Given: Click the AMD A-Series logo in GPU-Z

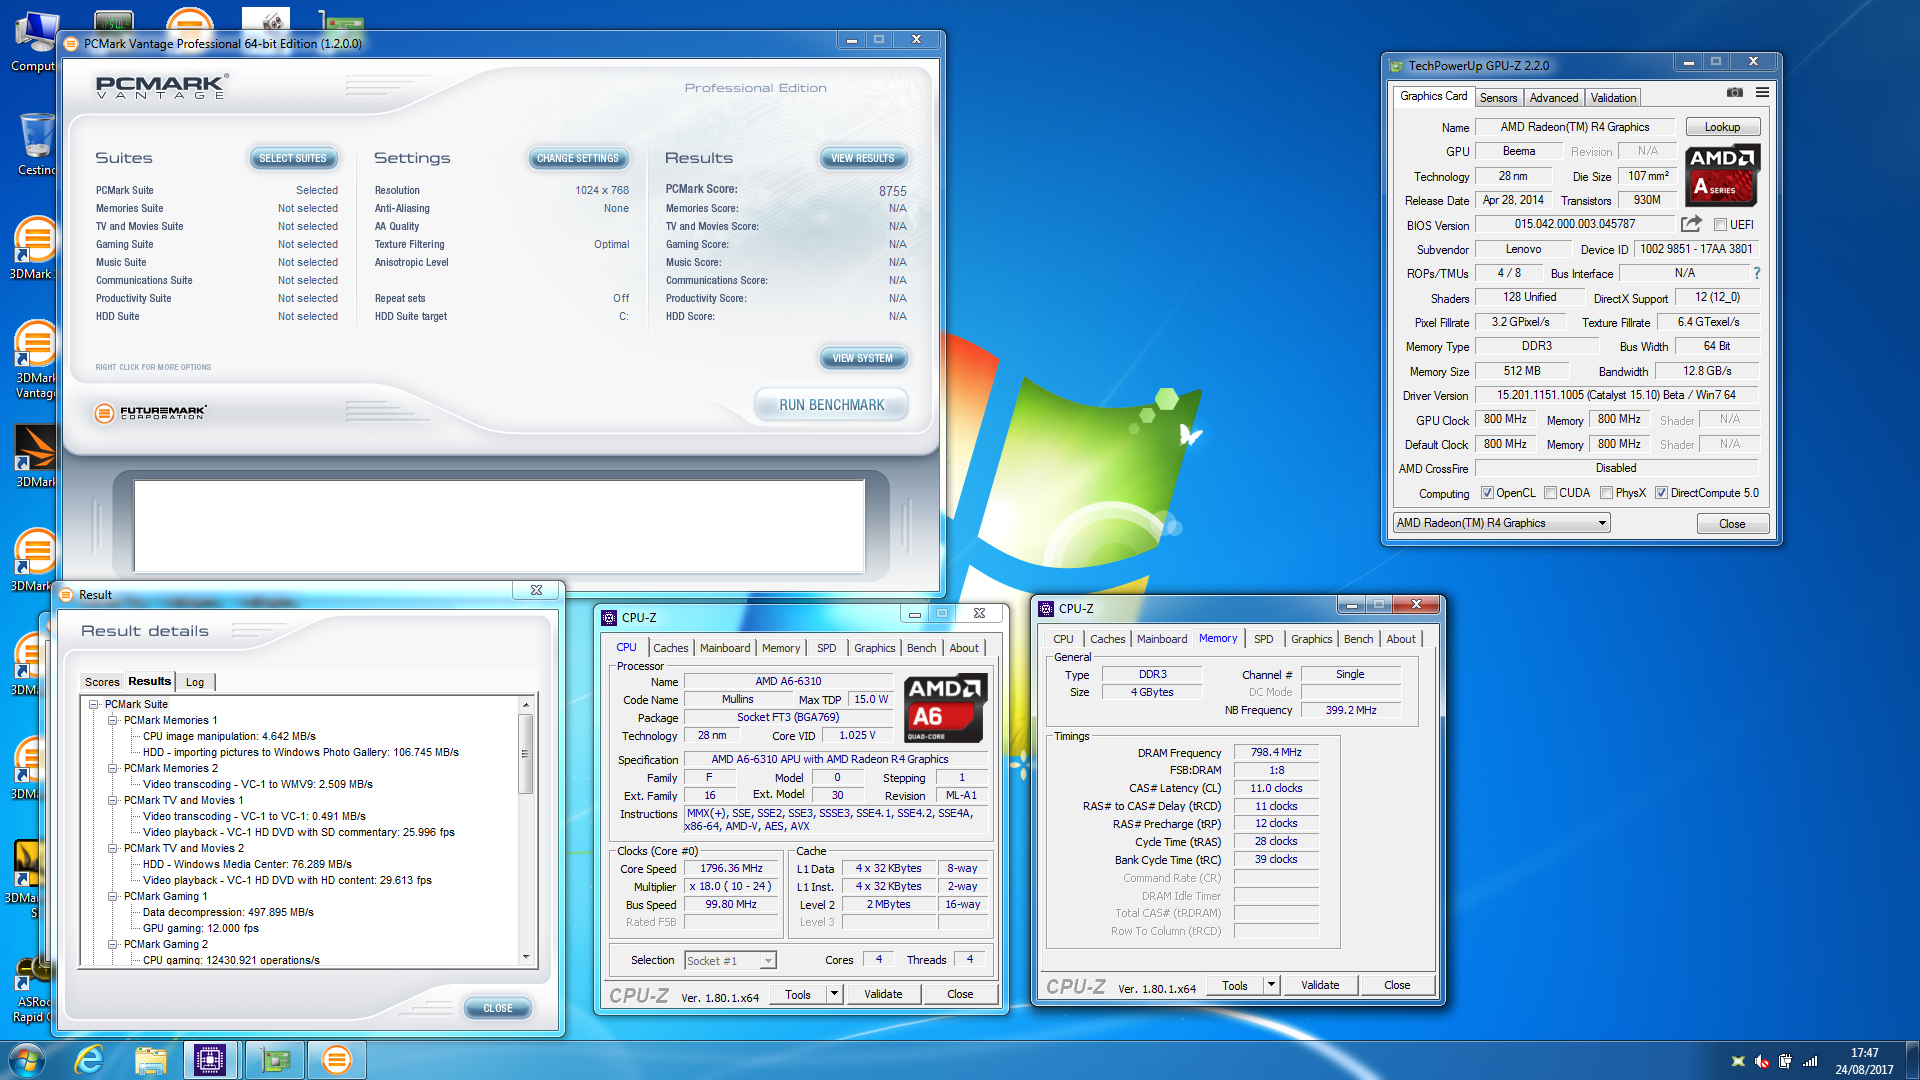Looking at the screenshot, I should pos(1722,174).
